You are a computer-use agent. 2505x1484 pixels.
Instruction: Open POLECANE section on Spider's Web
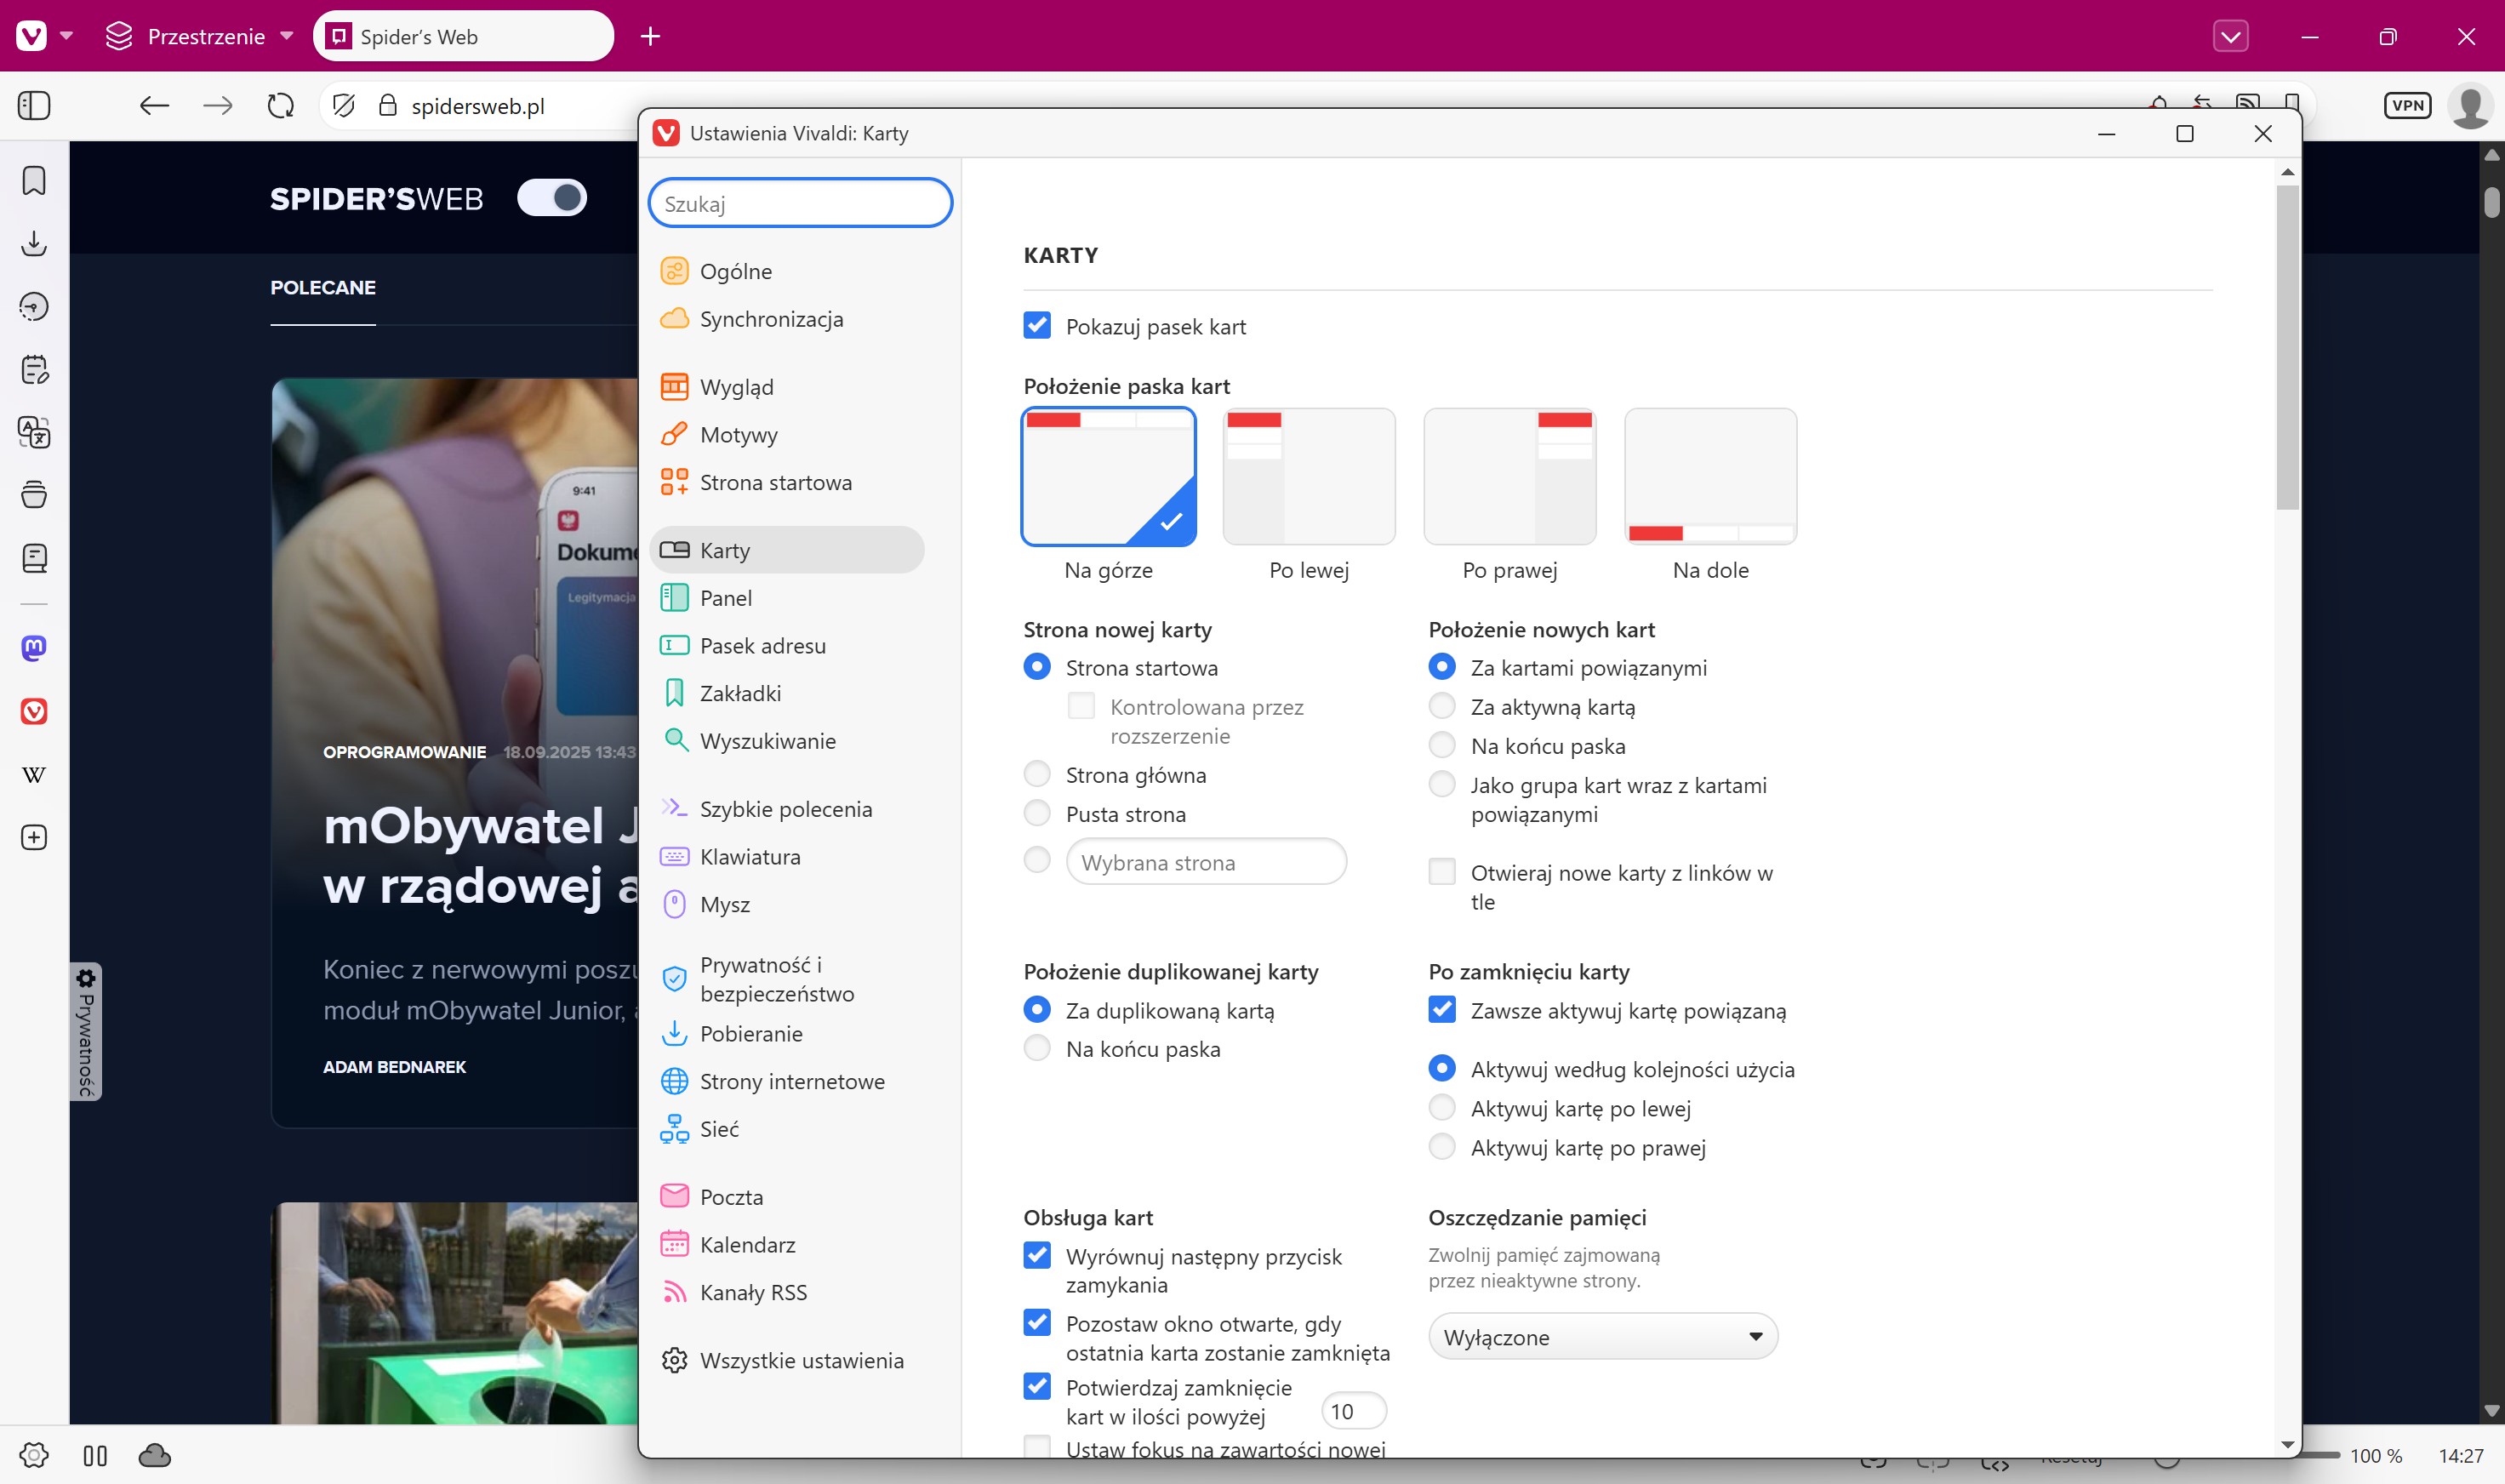[322, 288]
